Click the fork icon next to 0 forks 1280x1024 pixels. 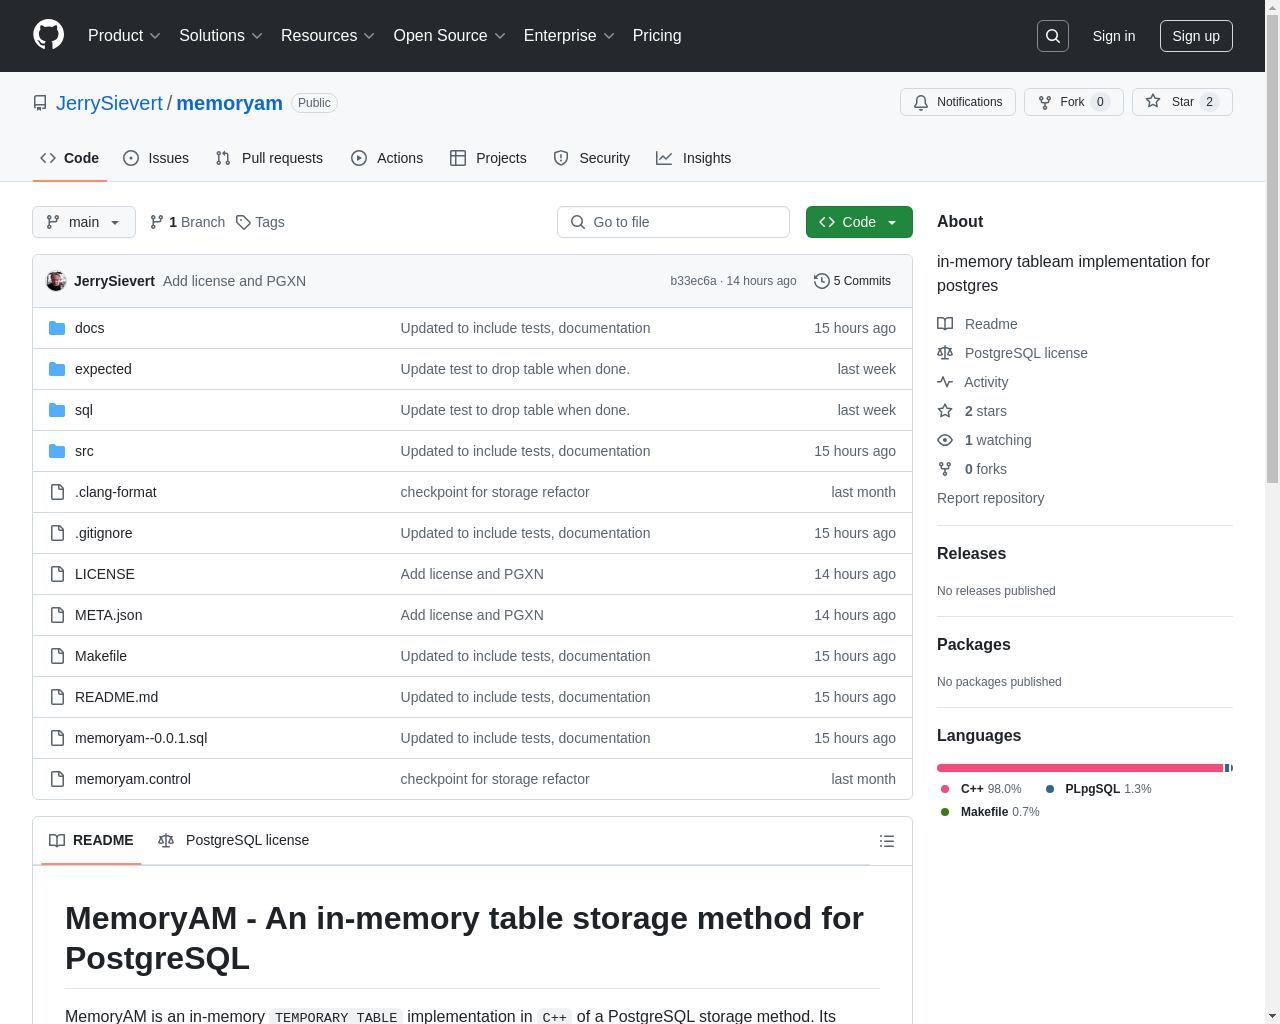click(x=945, y=469)
